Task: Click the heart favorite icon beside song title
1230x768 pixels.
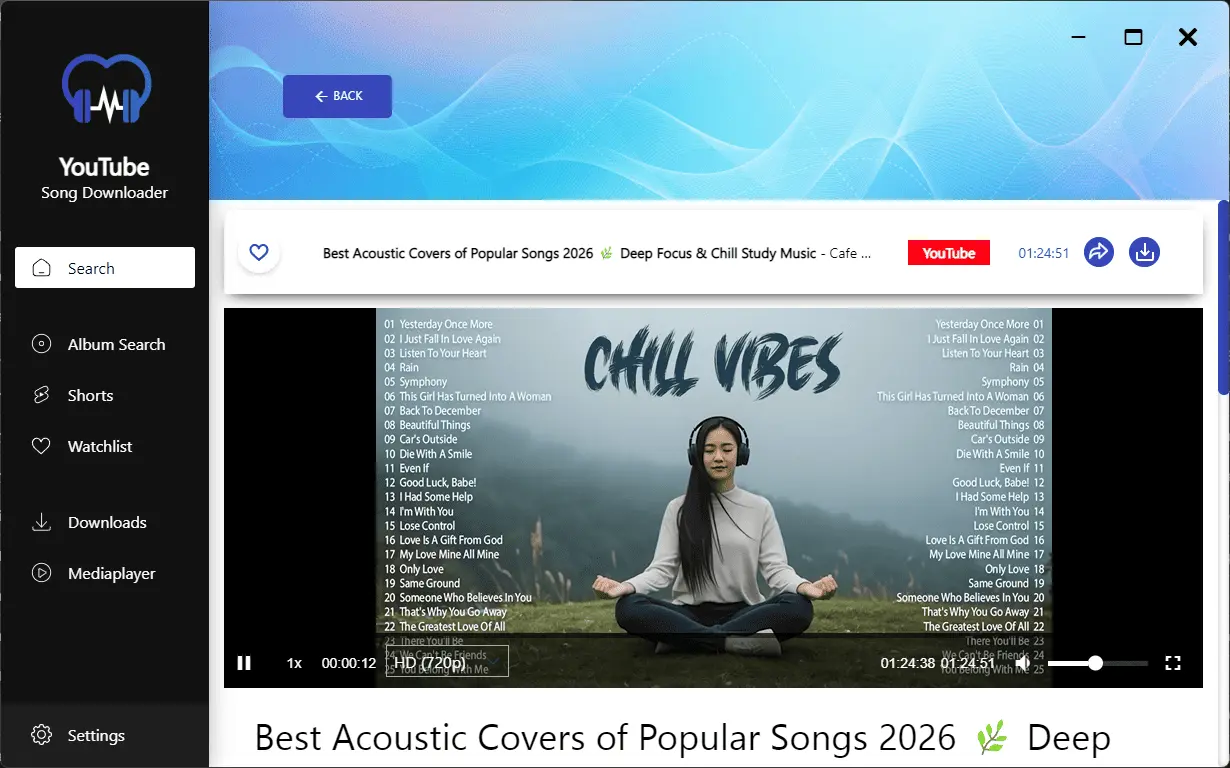Action: point(259,253)
